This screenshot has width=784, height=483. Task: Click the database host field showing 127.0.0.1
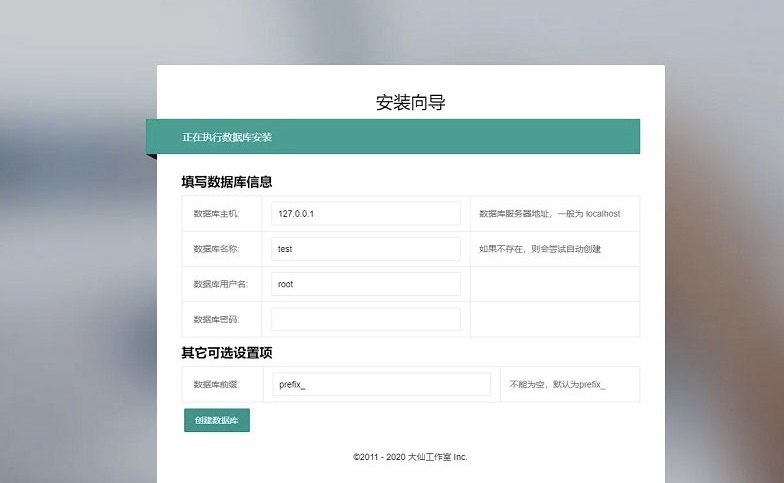pos(366,214)
